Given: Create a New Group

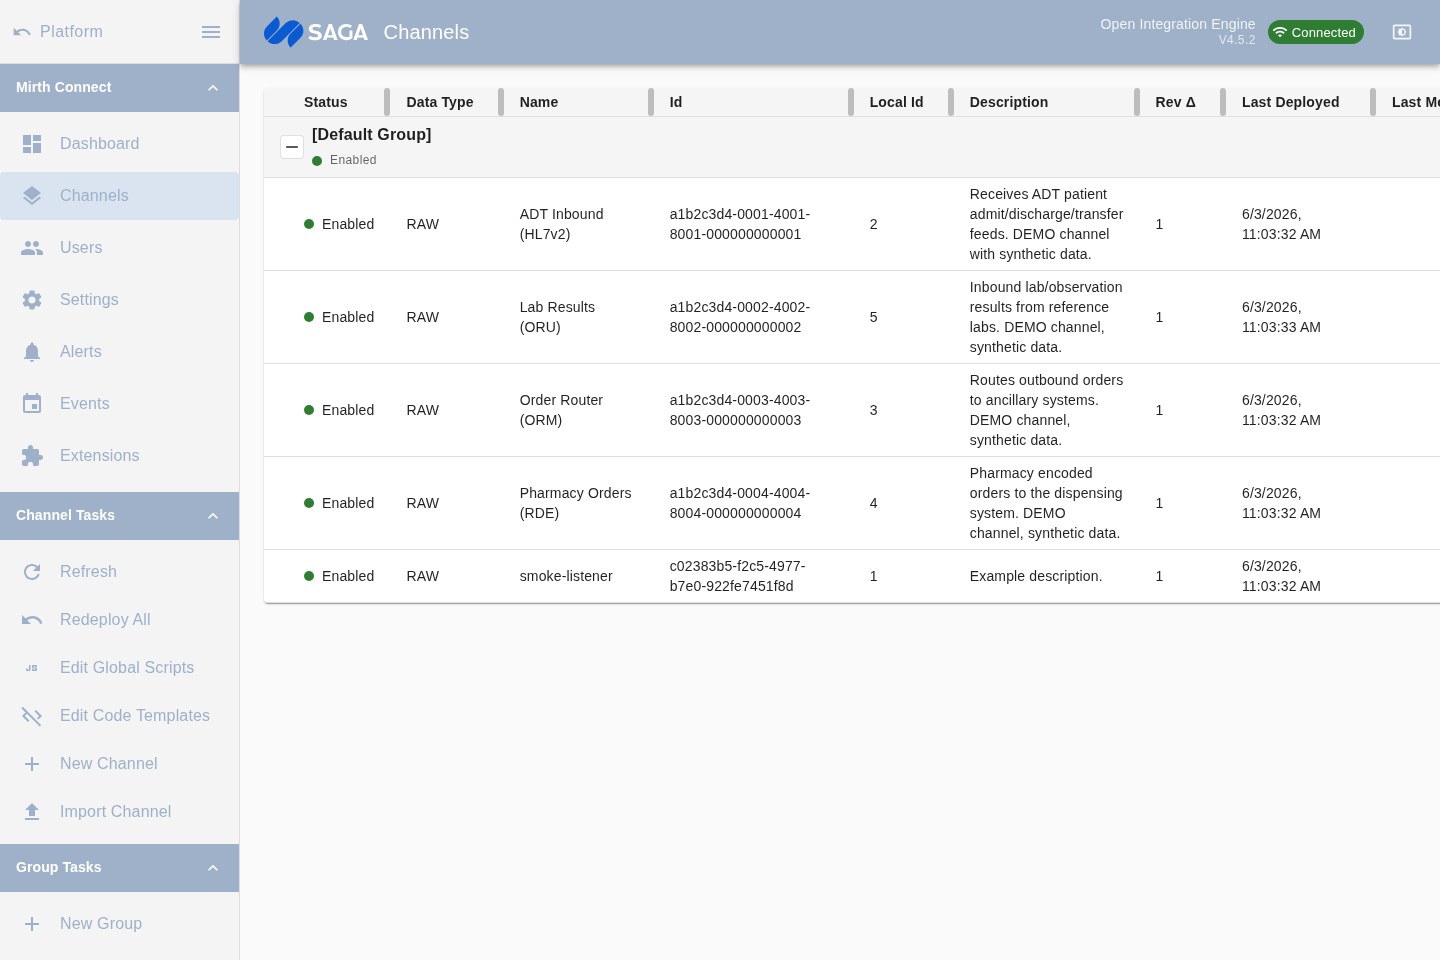Looking at the screenshot, I should pyautogui.click(x=120, y=924).
